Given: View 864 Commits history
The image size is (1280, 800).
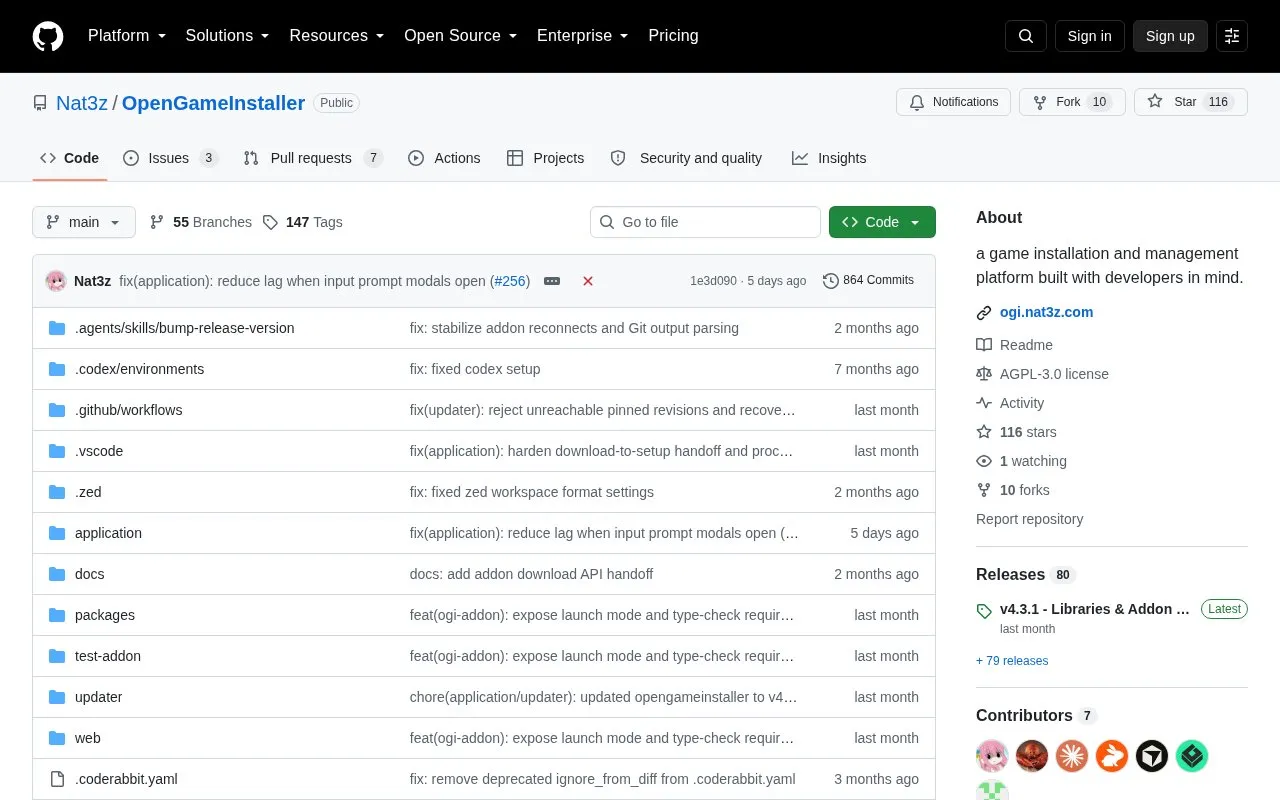Looking at the screenshot, I should tap(868, 280).
